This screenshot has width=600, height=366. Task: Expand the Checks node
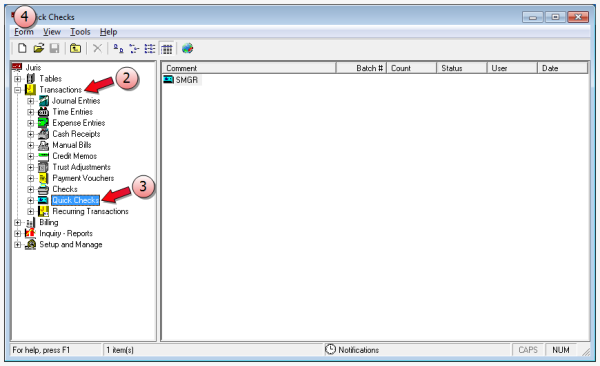click(31, 190)
